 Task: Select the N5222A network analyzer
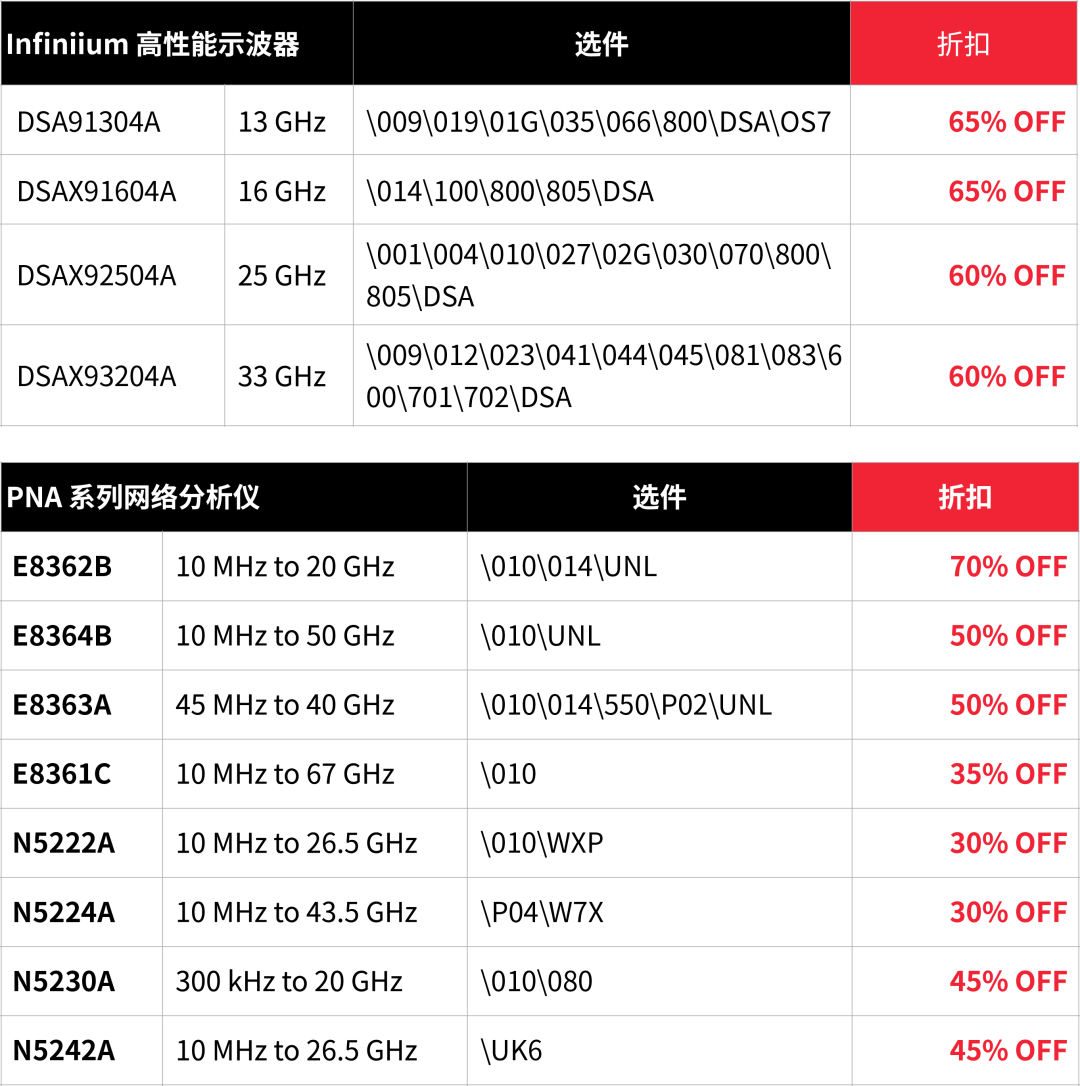(x=64, y=843)
